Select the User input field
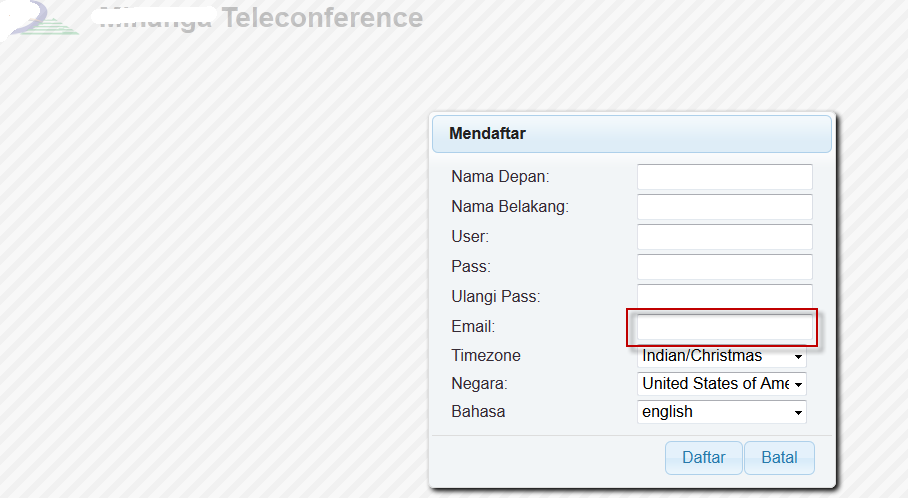 click(724, 237)
